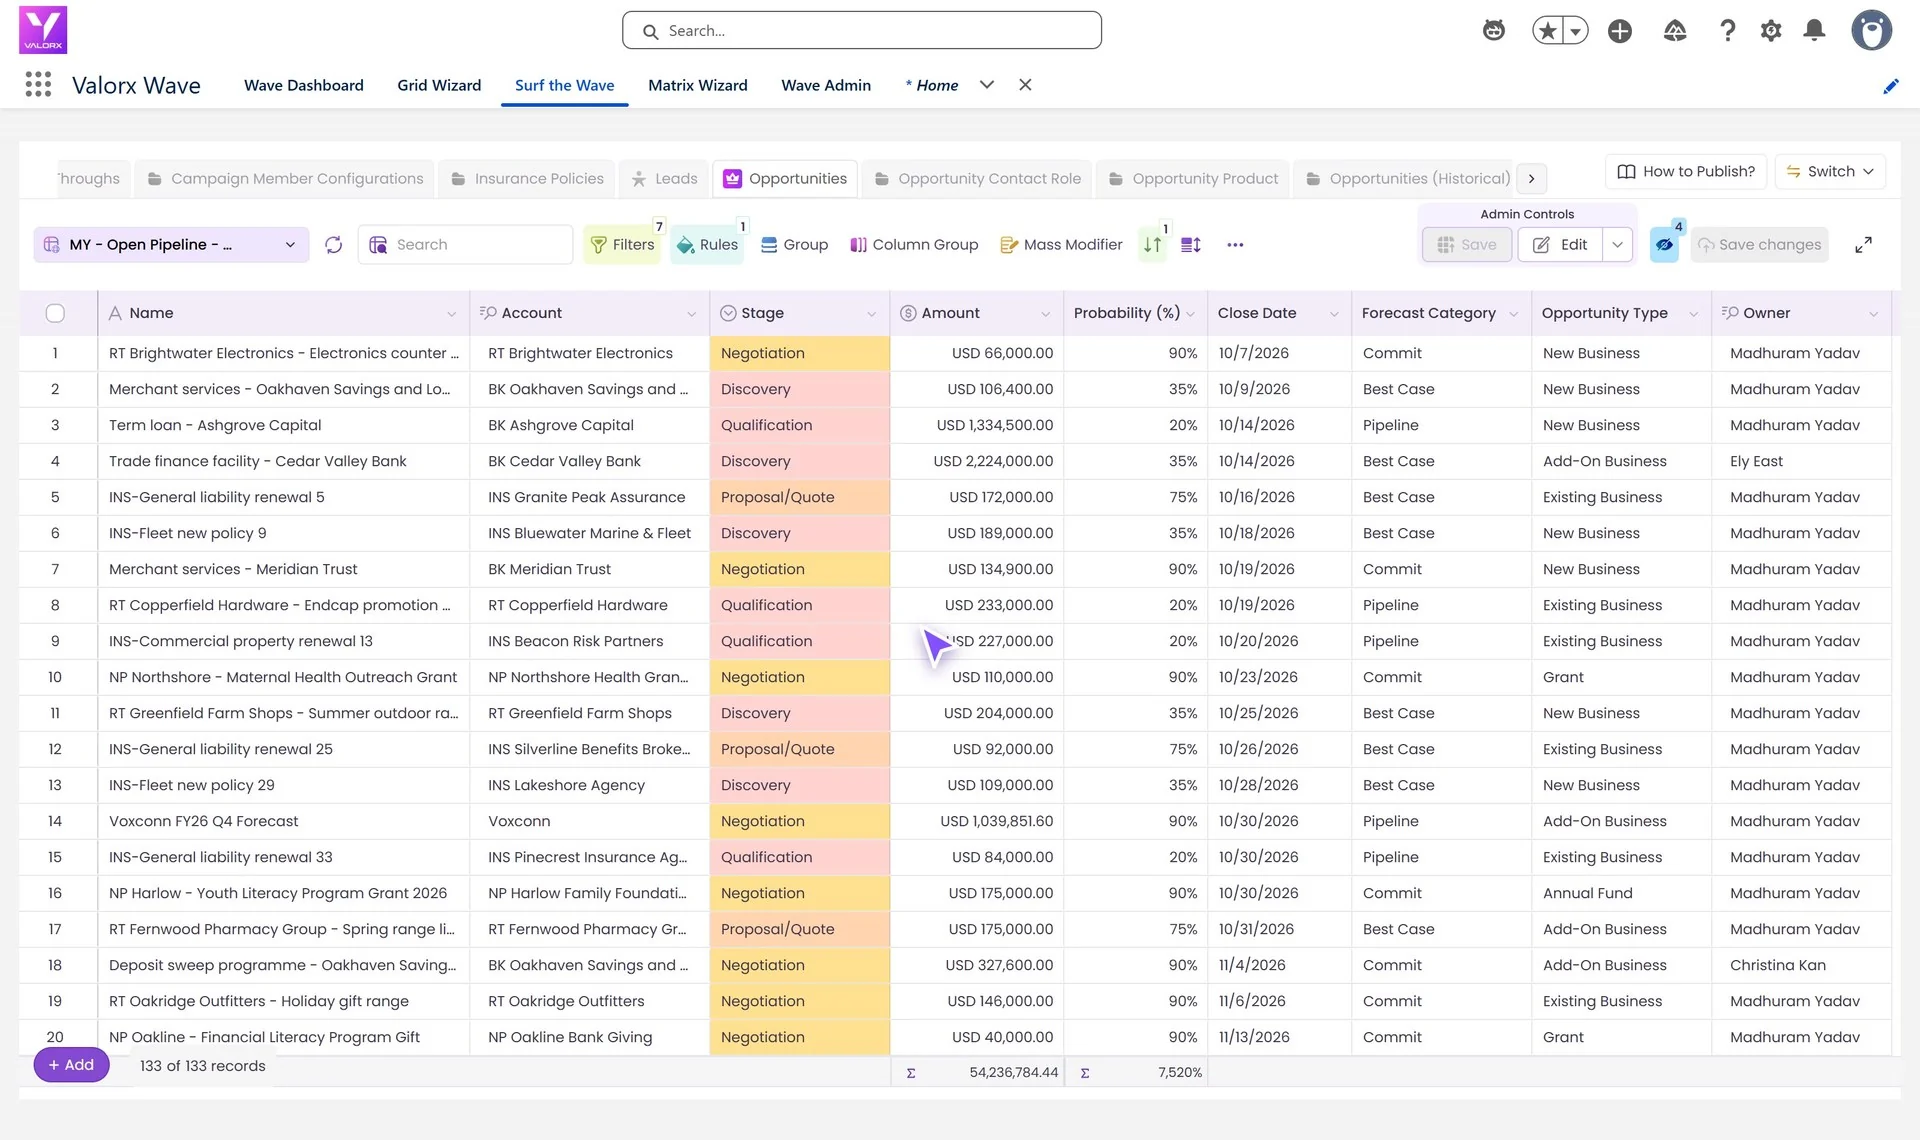Open the Rules button
The width and height of the screenshot is (1920, 1140).
707,245
